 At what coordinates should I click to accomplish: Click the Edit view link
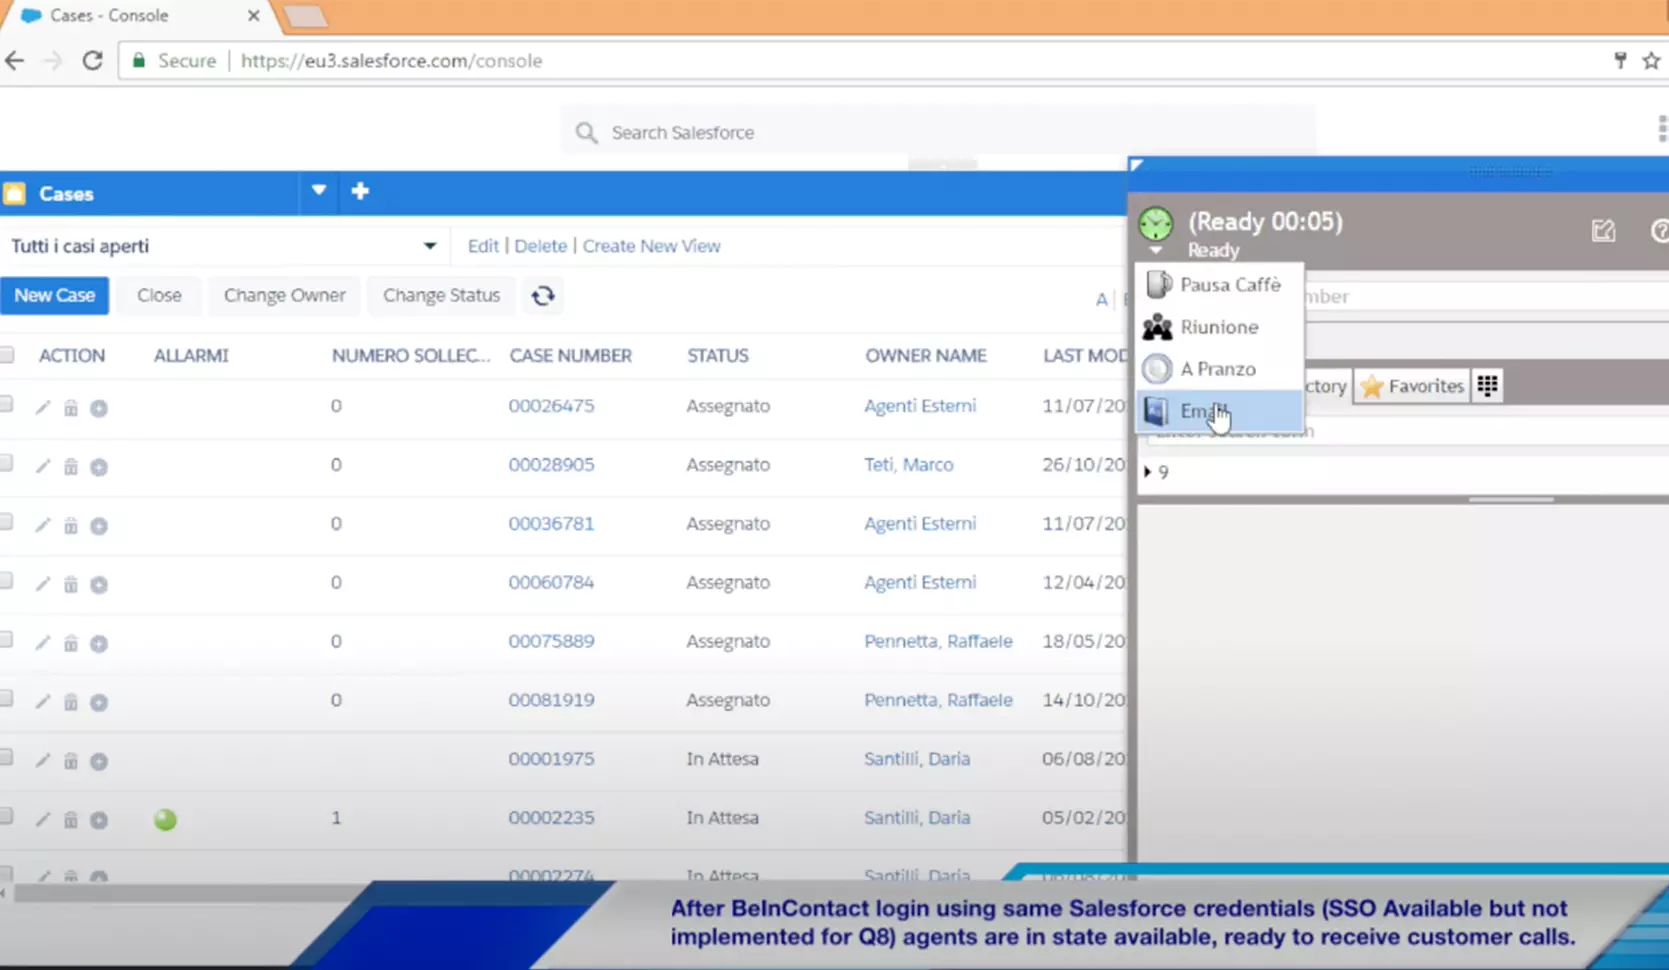pos(483,246)
